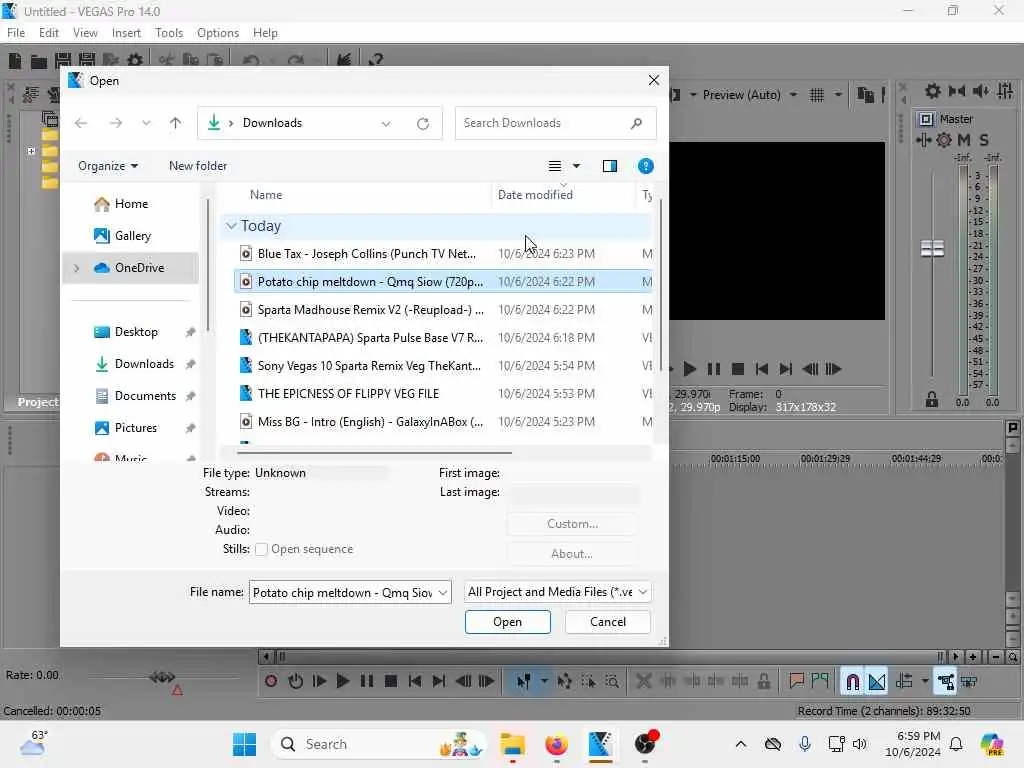Expand the Downloads address bar dropdown
Image resolution: width=1024 pixels, height=768 pixels.
[x=386, y=123]
